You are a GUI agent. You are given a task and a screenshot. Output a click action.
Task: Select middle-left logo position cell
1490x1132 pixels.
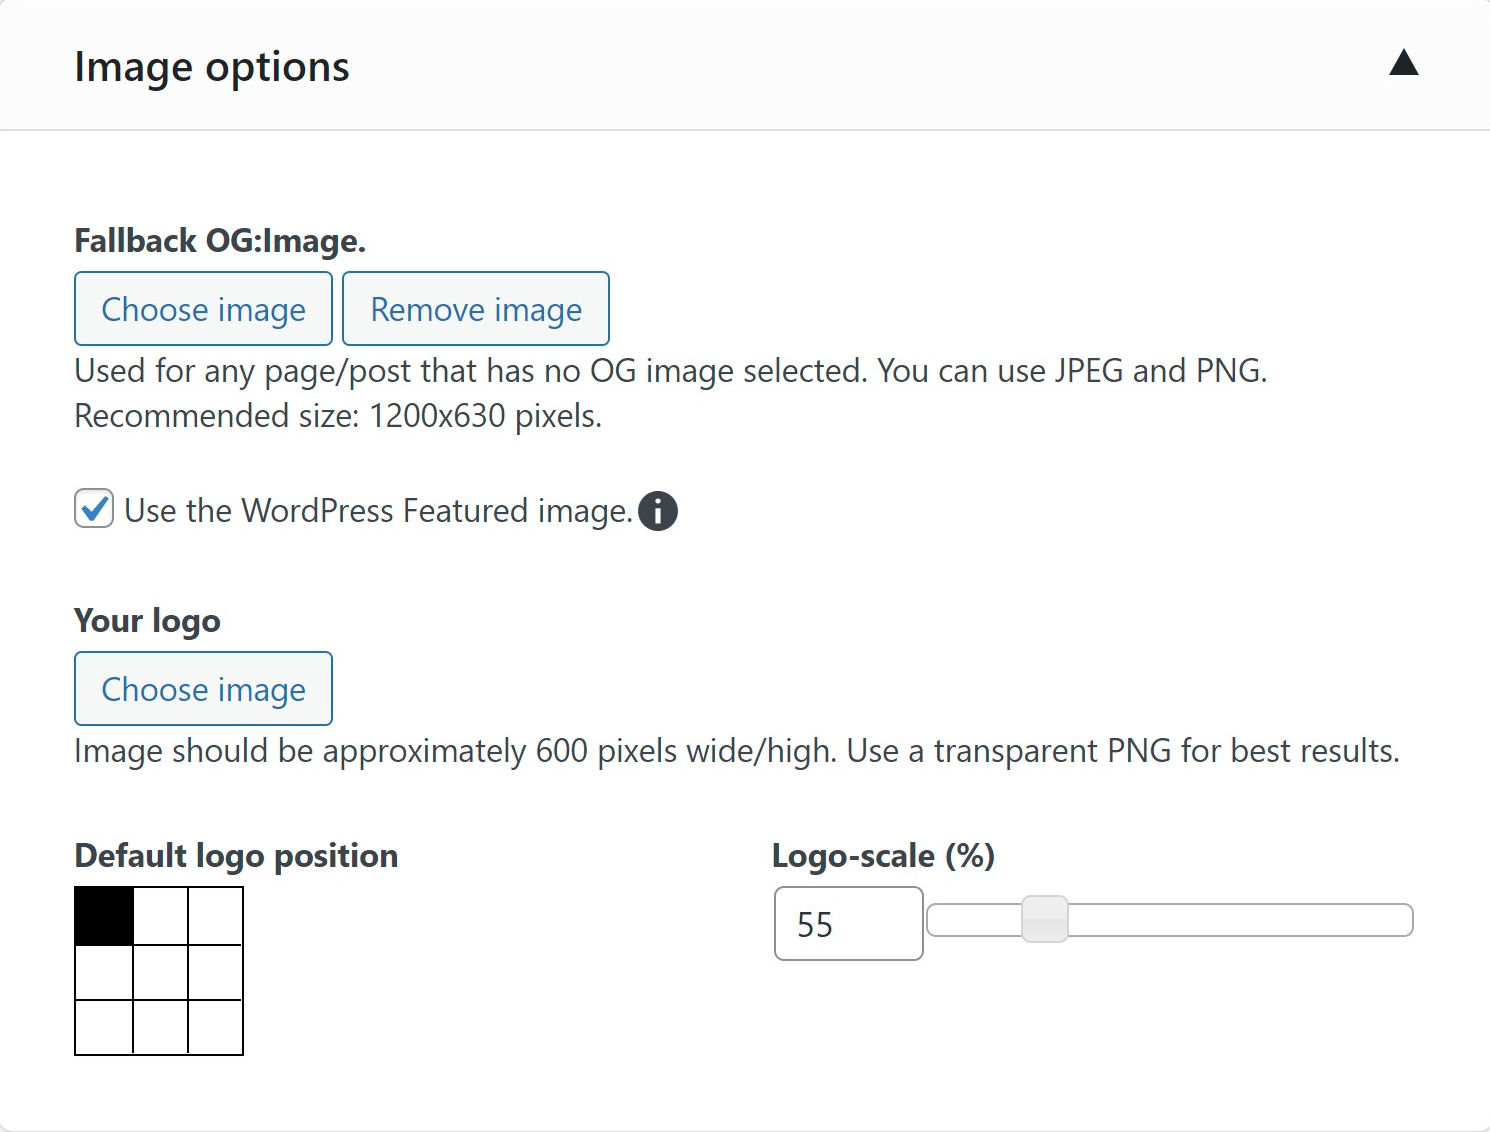104,972
